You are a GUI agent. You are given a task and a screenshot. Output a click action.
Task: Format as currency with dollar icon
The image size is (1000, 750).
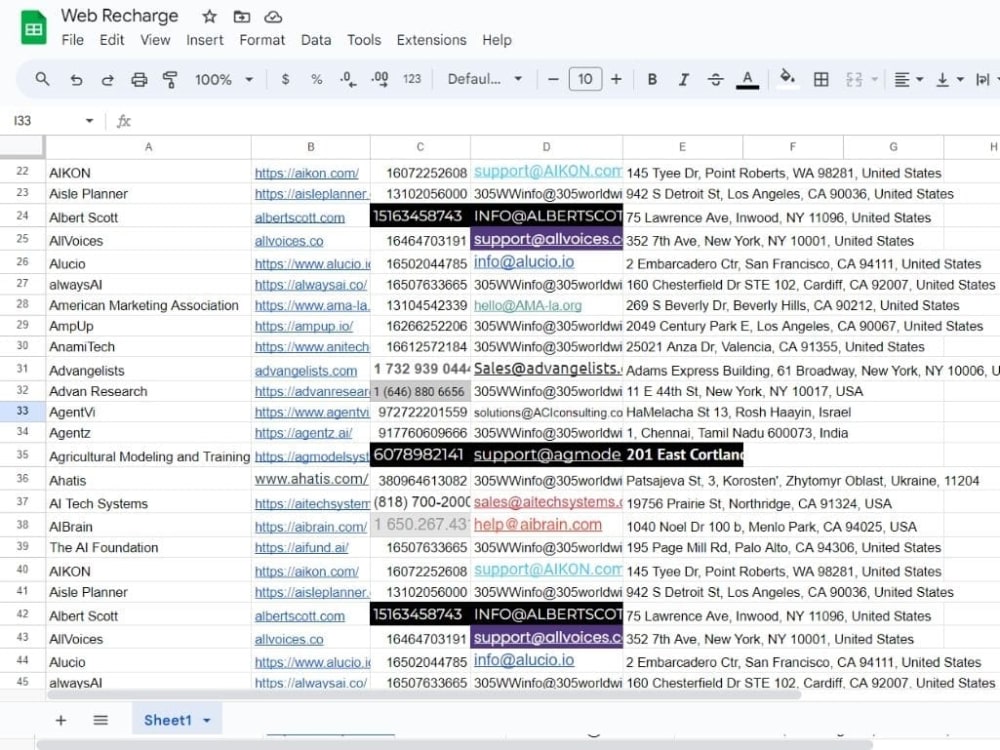pyautogui.click(x=285, y=79)
